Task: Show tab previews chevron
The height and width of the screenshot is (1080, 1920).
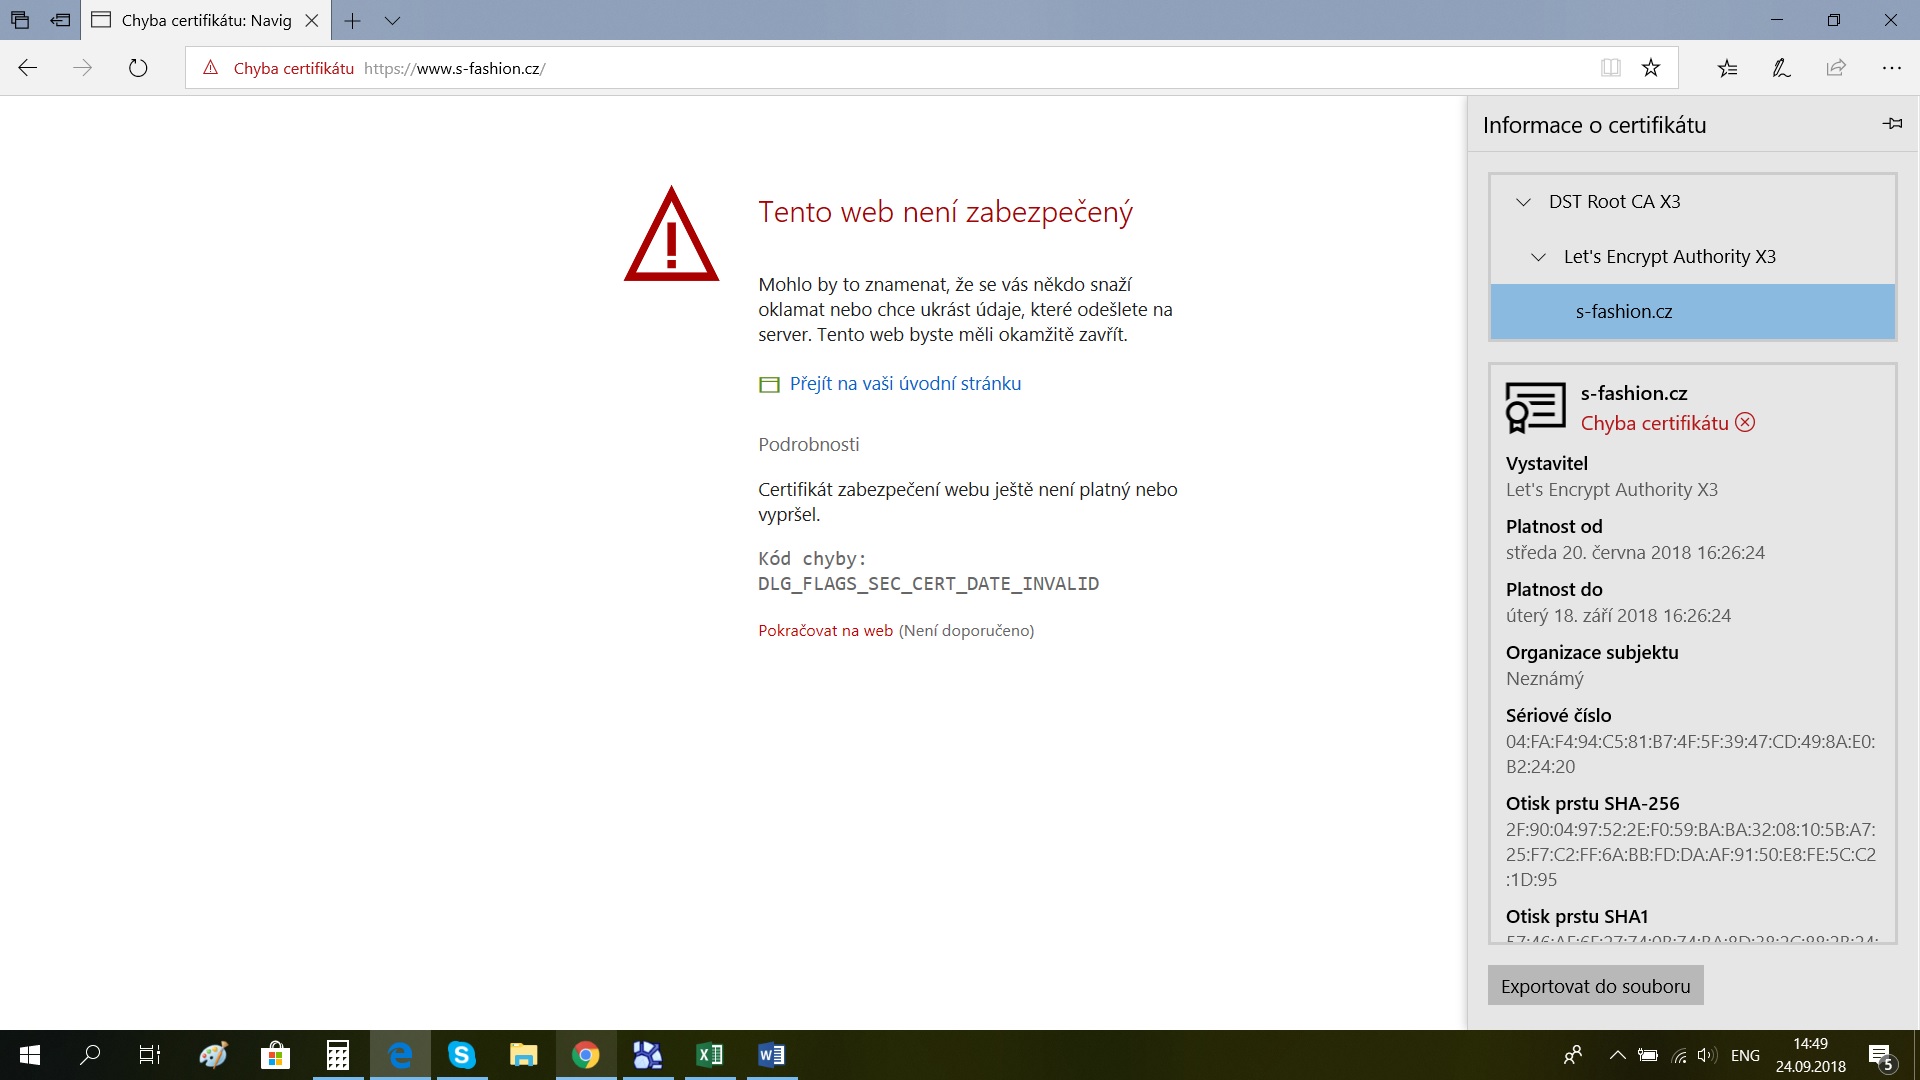Action: 392,20
